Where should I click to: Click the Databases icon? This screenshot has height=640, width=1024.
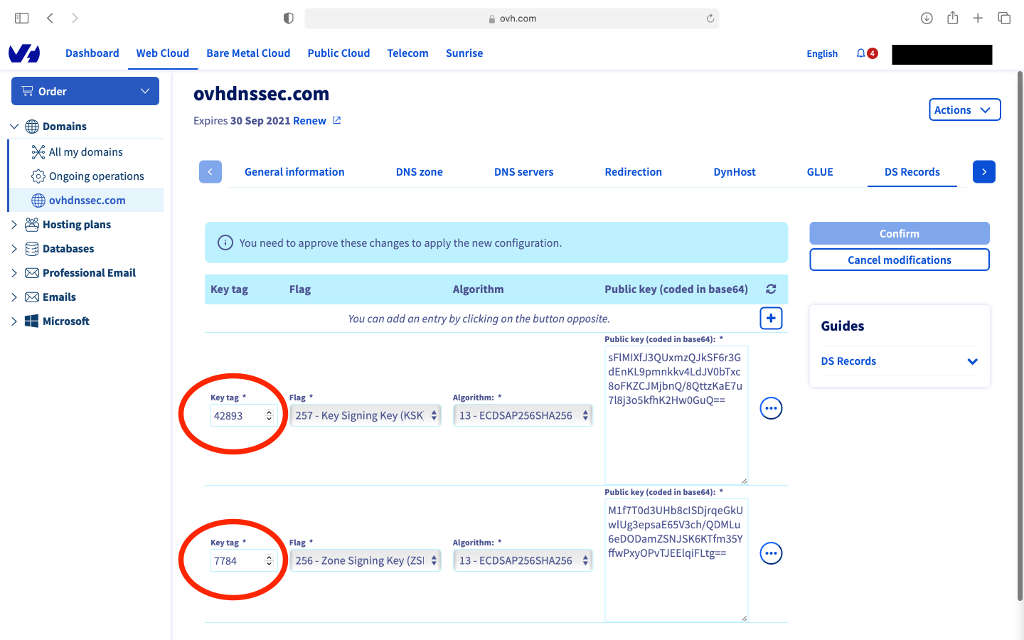31,249
